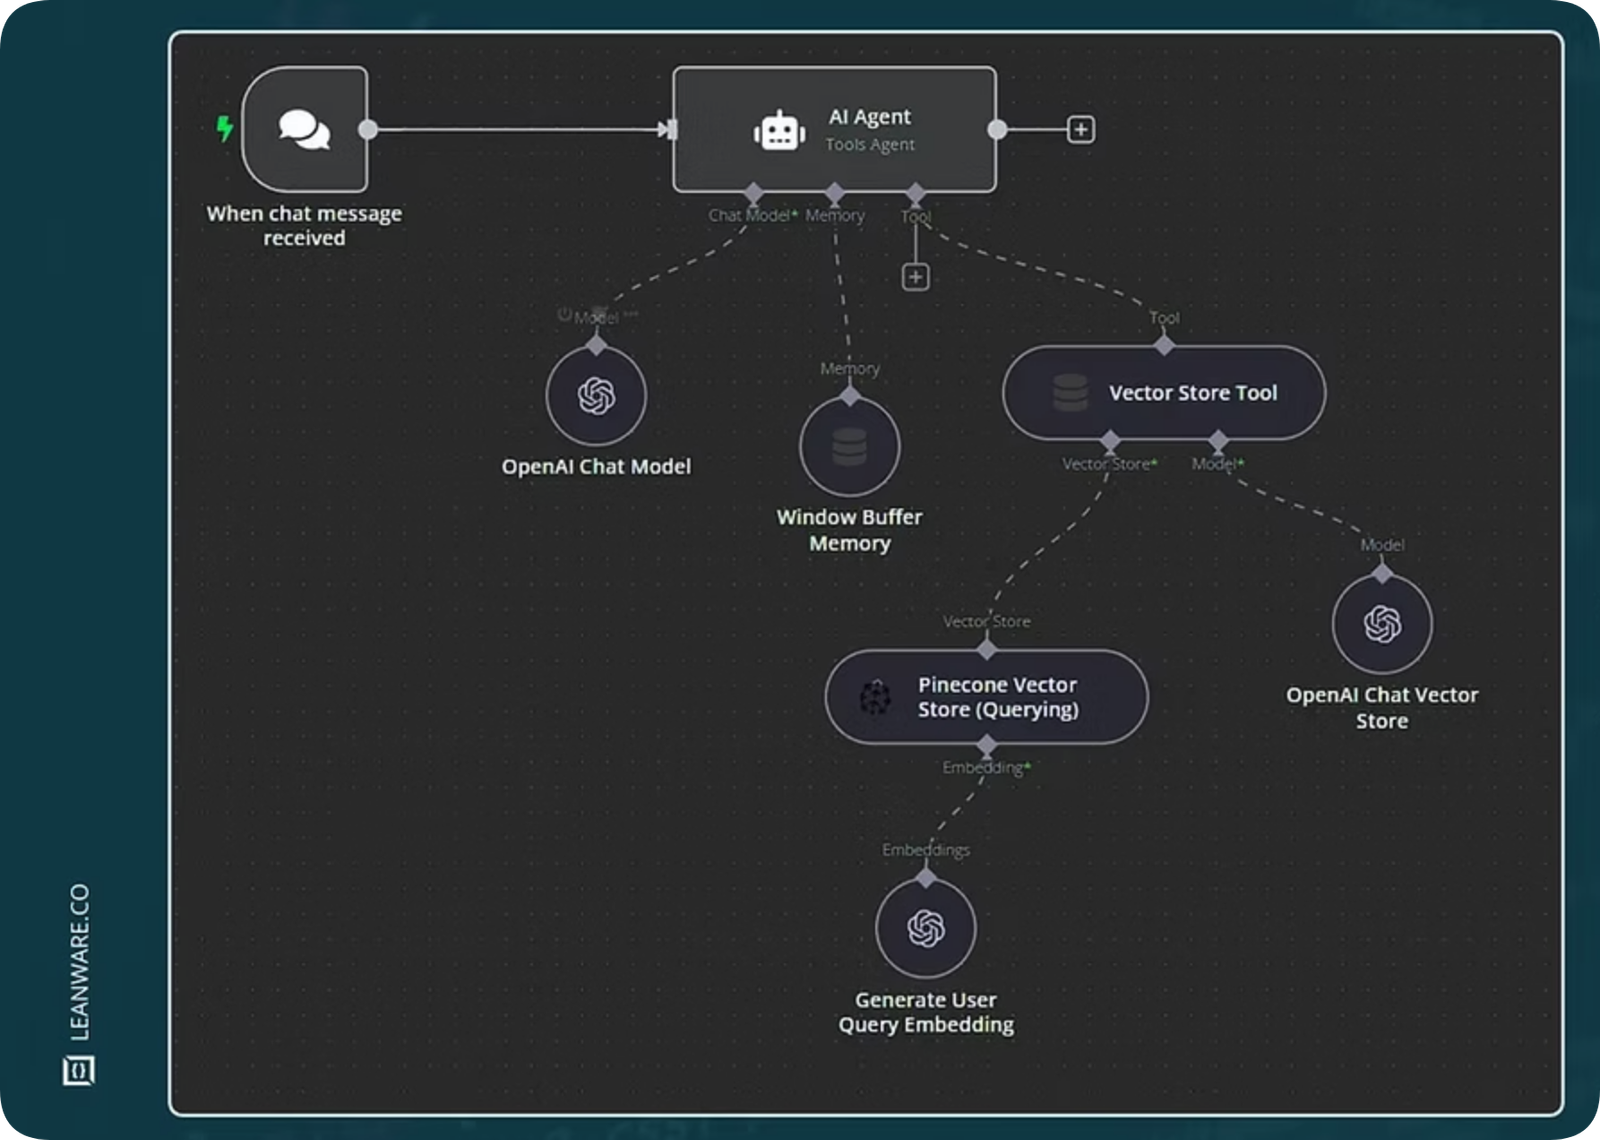Click the Pinecone Embedding connector diamond
1600x1140 pixels.
point(987,746)
